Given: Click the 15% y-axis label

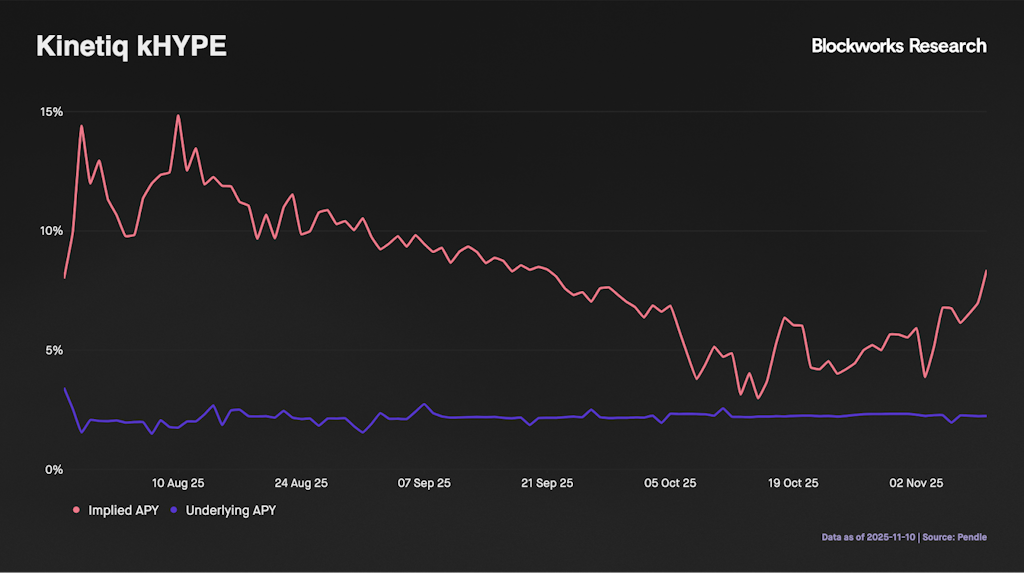Looking at the screenshot, I should click(51, 112).
